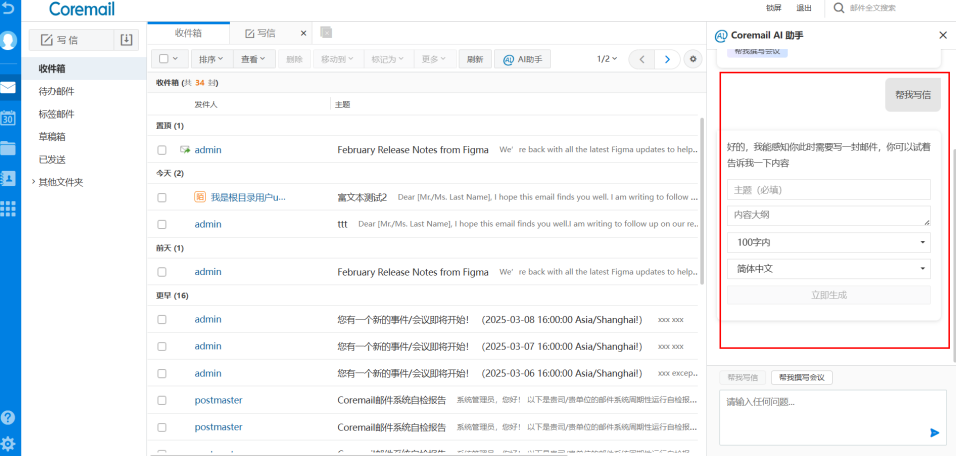This screenshot has height=456, width=956.
Task: Open the apps grid icon in sidebar
Action: tap(8, 208)
